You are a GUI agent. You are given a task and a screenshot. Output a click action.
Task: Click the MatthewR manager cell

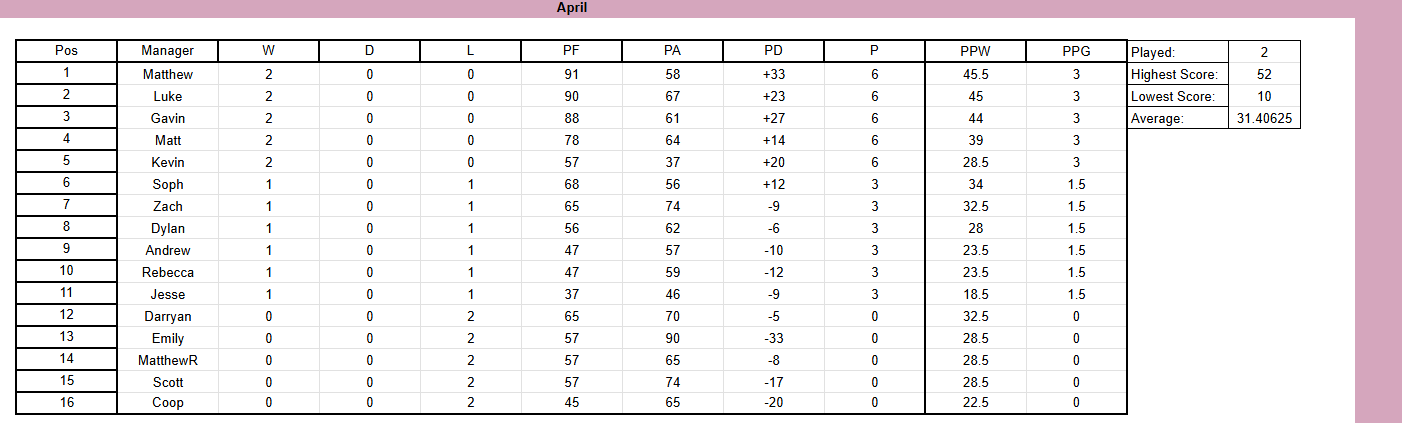[167, 360]
